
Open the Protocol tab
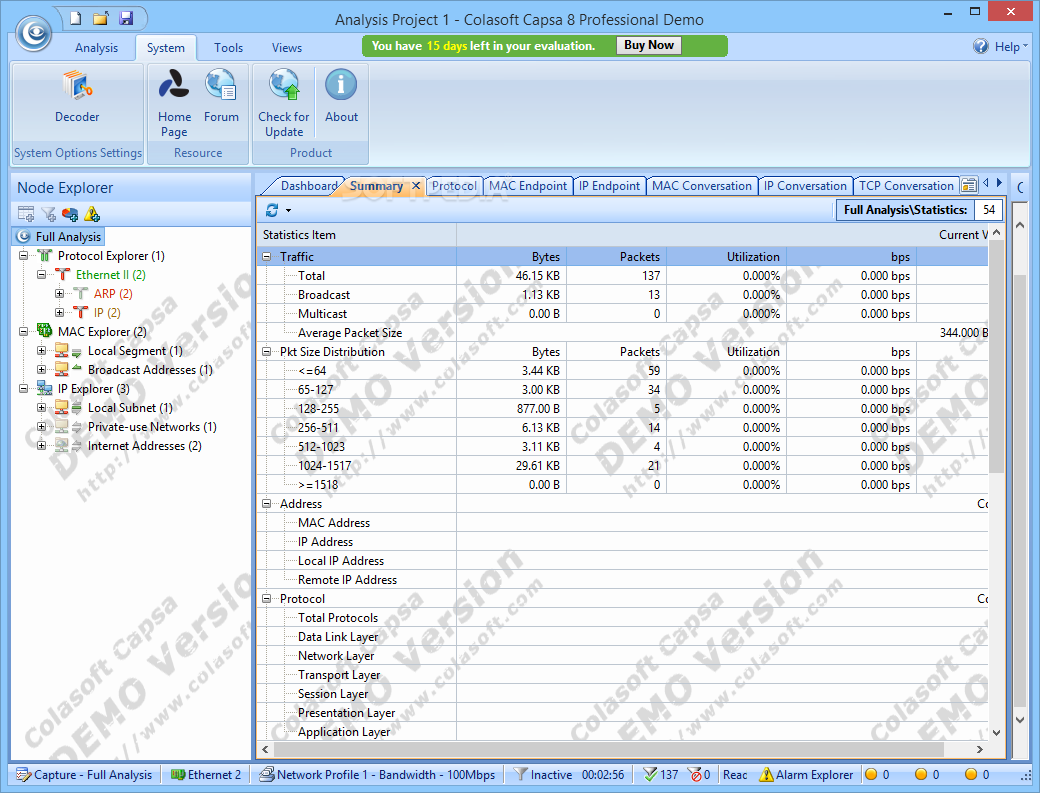coord(454,186)
